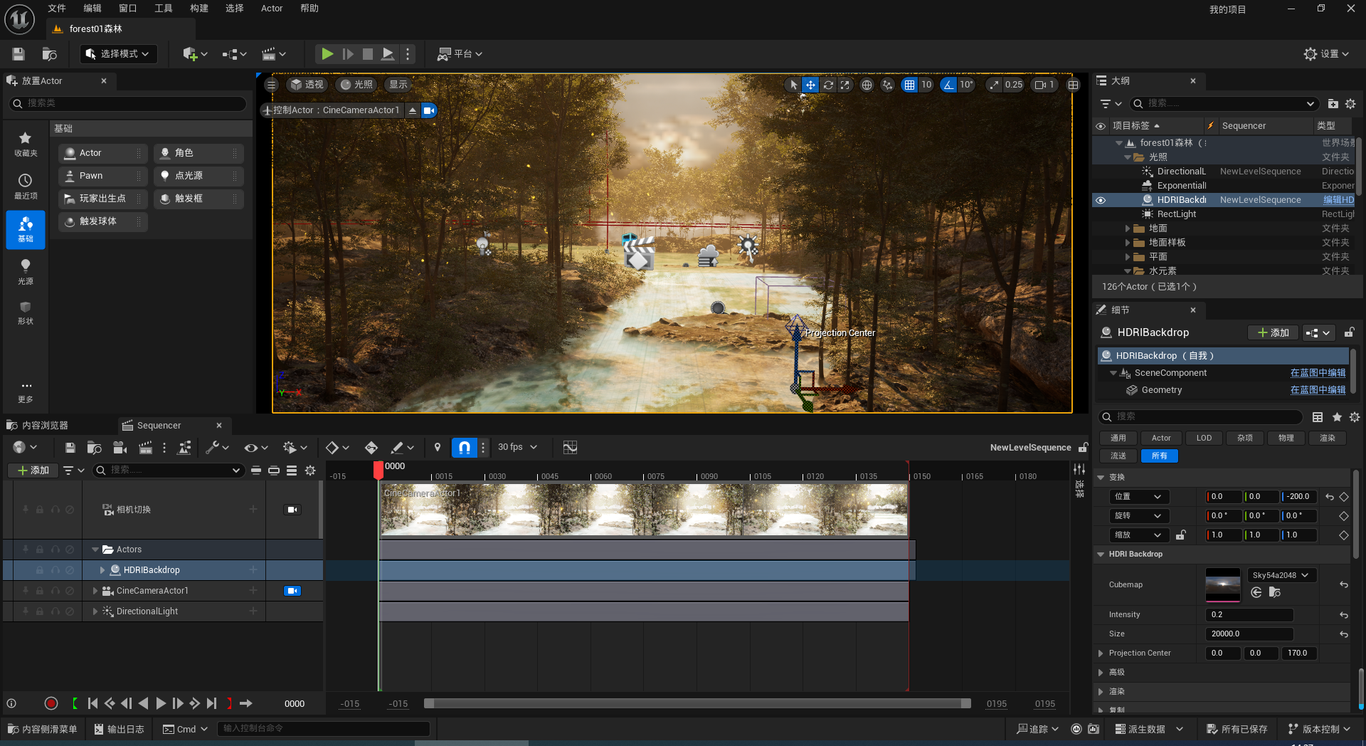Select the 形状 shapes category
The height and width of the screenshot is (746, 1366).
pos(25,313)
